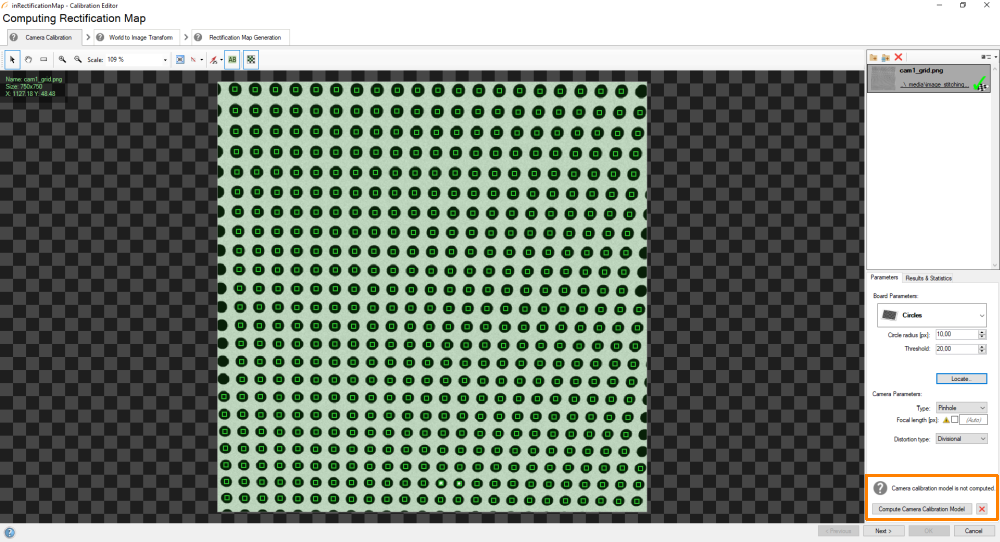Delete selected image with red X
Image resolution: width=1000 pixels, height=542 pixels.
[x=899, y=58]
